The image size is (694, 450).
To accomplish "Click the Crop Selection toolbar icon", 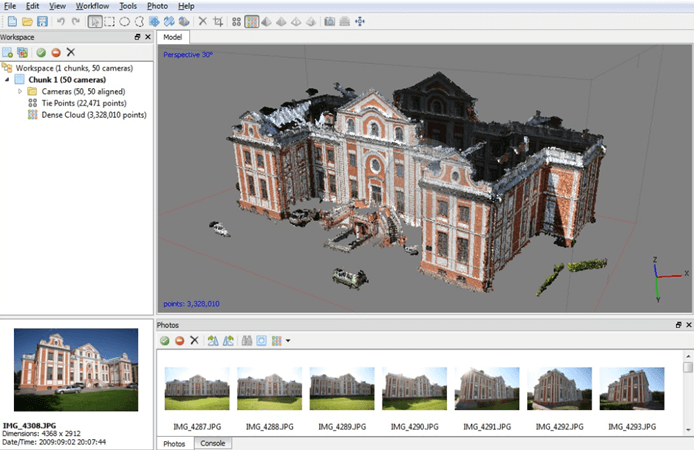I will point(219,21).
